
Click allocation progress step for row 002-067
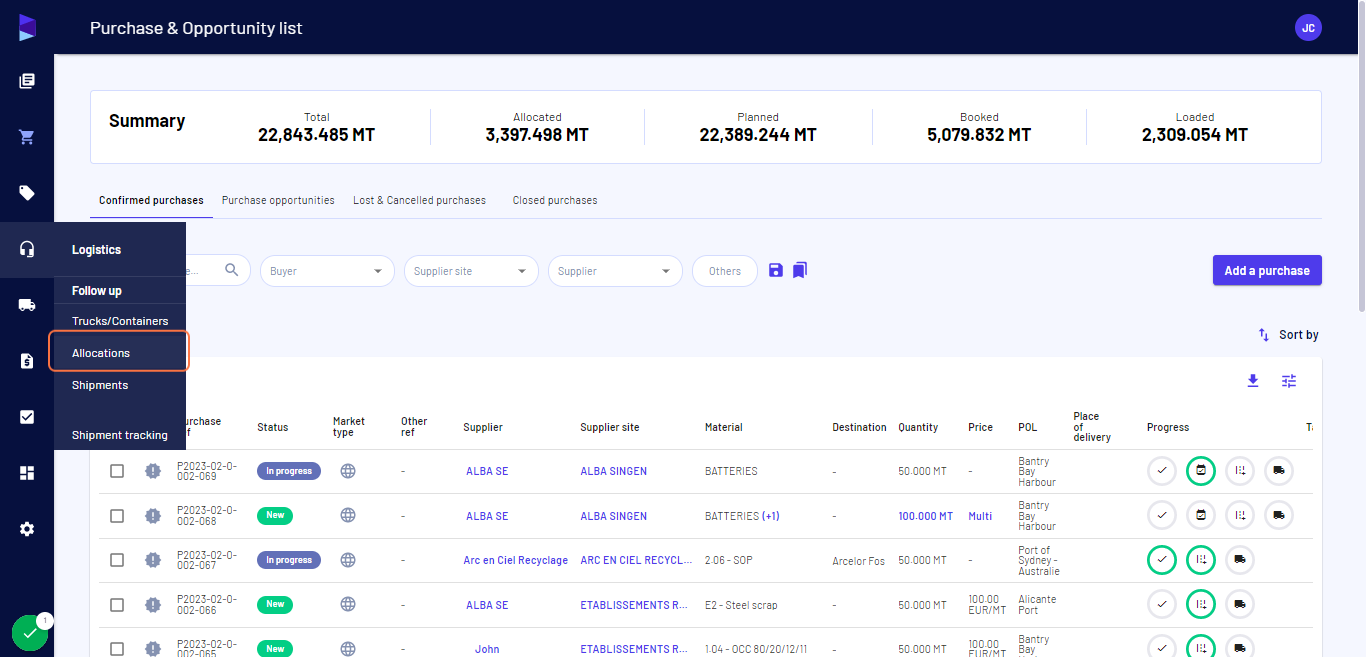(x=1201, y=560)
